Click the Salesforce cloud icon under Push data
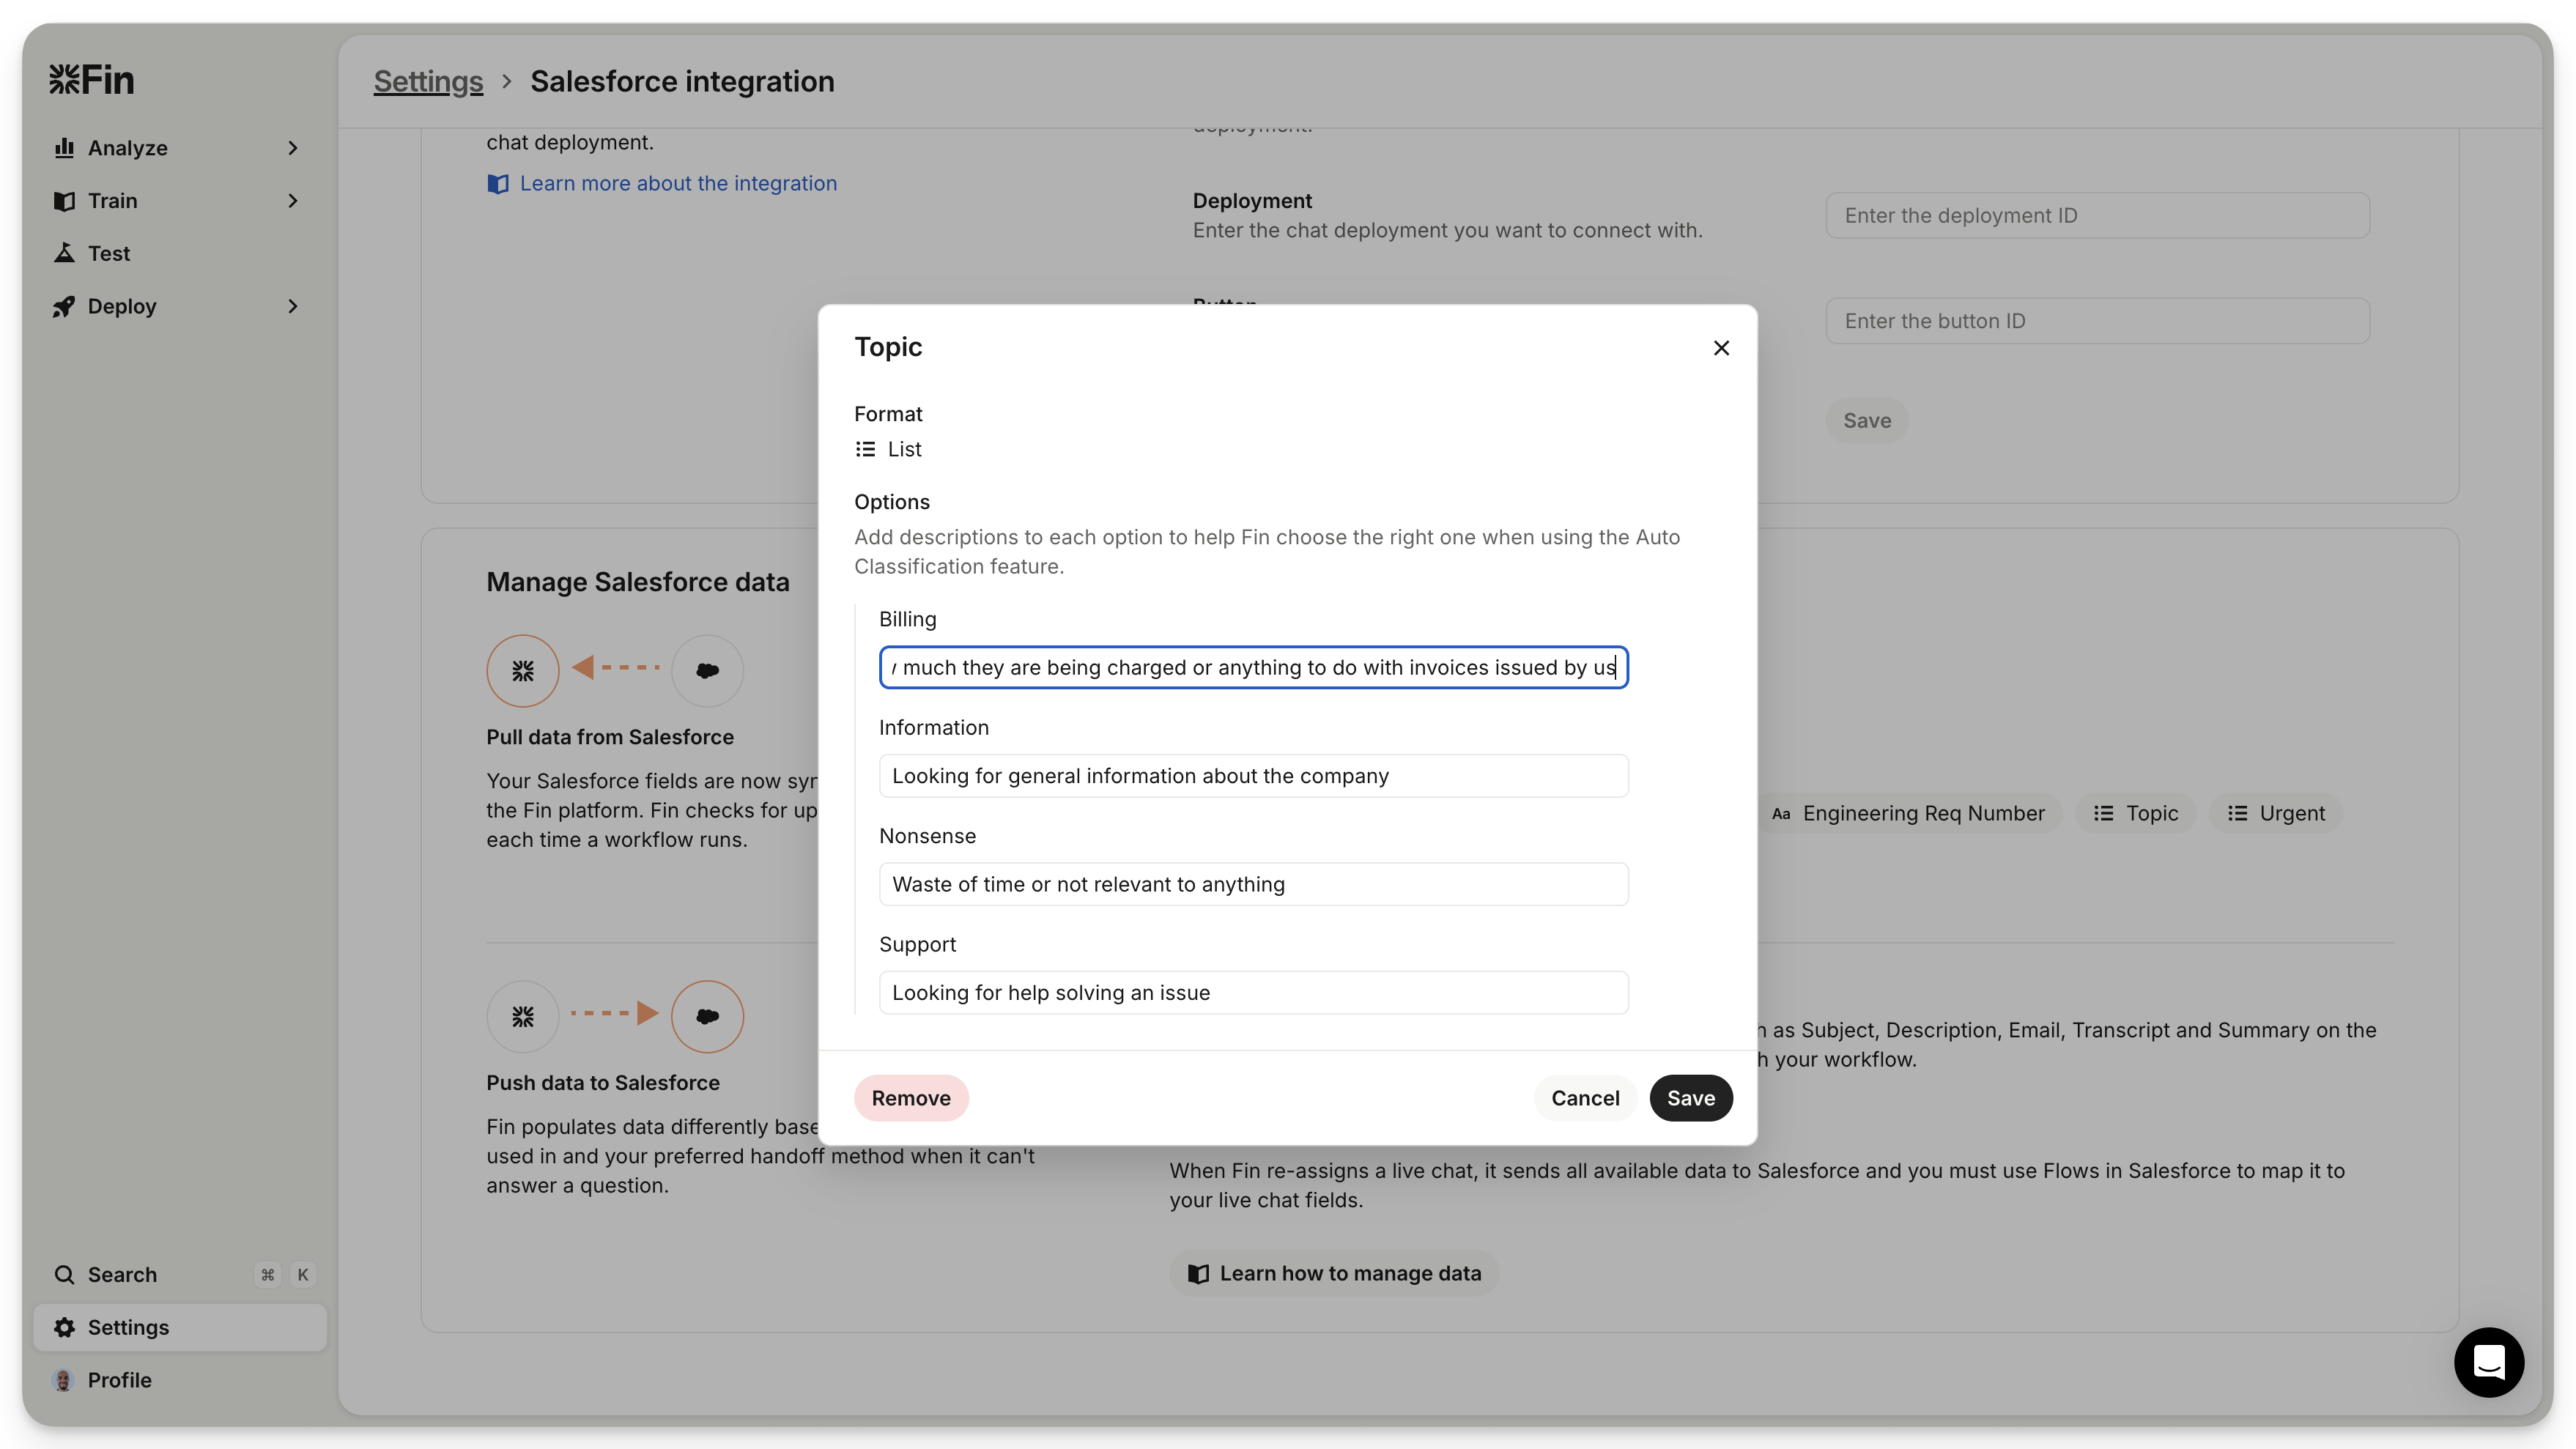The image size is (2576, 1449). pyautogui.click(x=707, y=1016)
